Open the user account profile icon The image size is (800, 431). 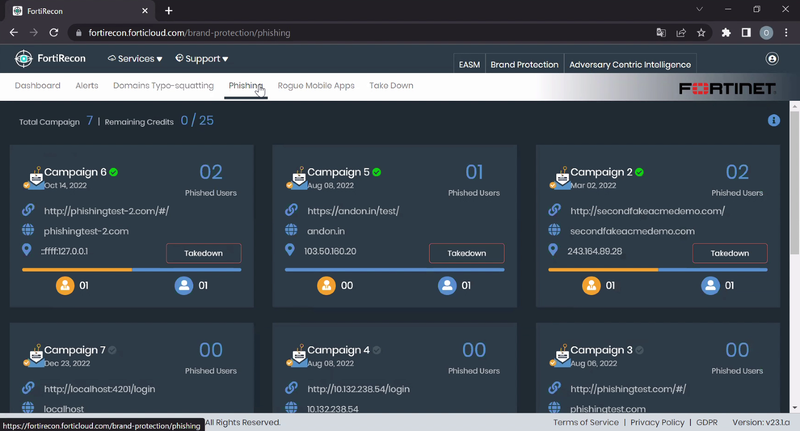772,59
